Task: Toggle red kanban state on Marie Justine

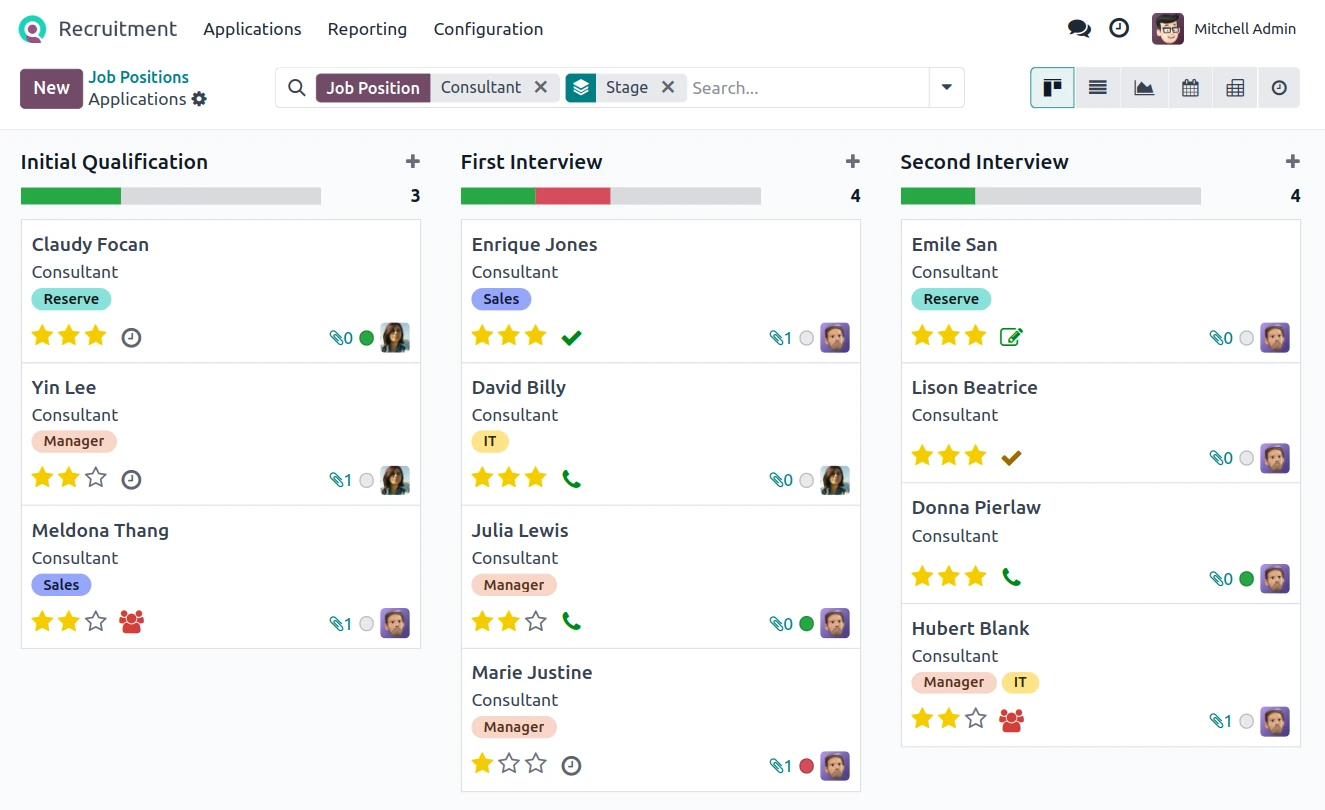Action: [806, 766]
